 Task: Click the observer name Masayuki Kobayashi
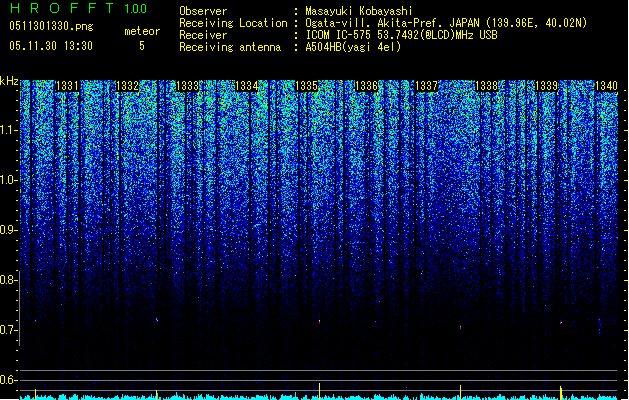coord(359,11)
